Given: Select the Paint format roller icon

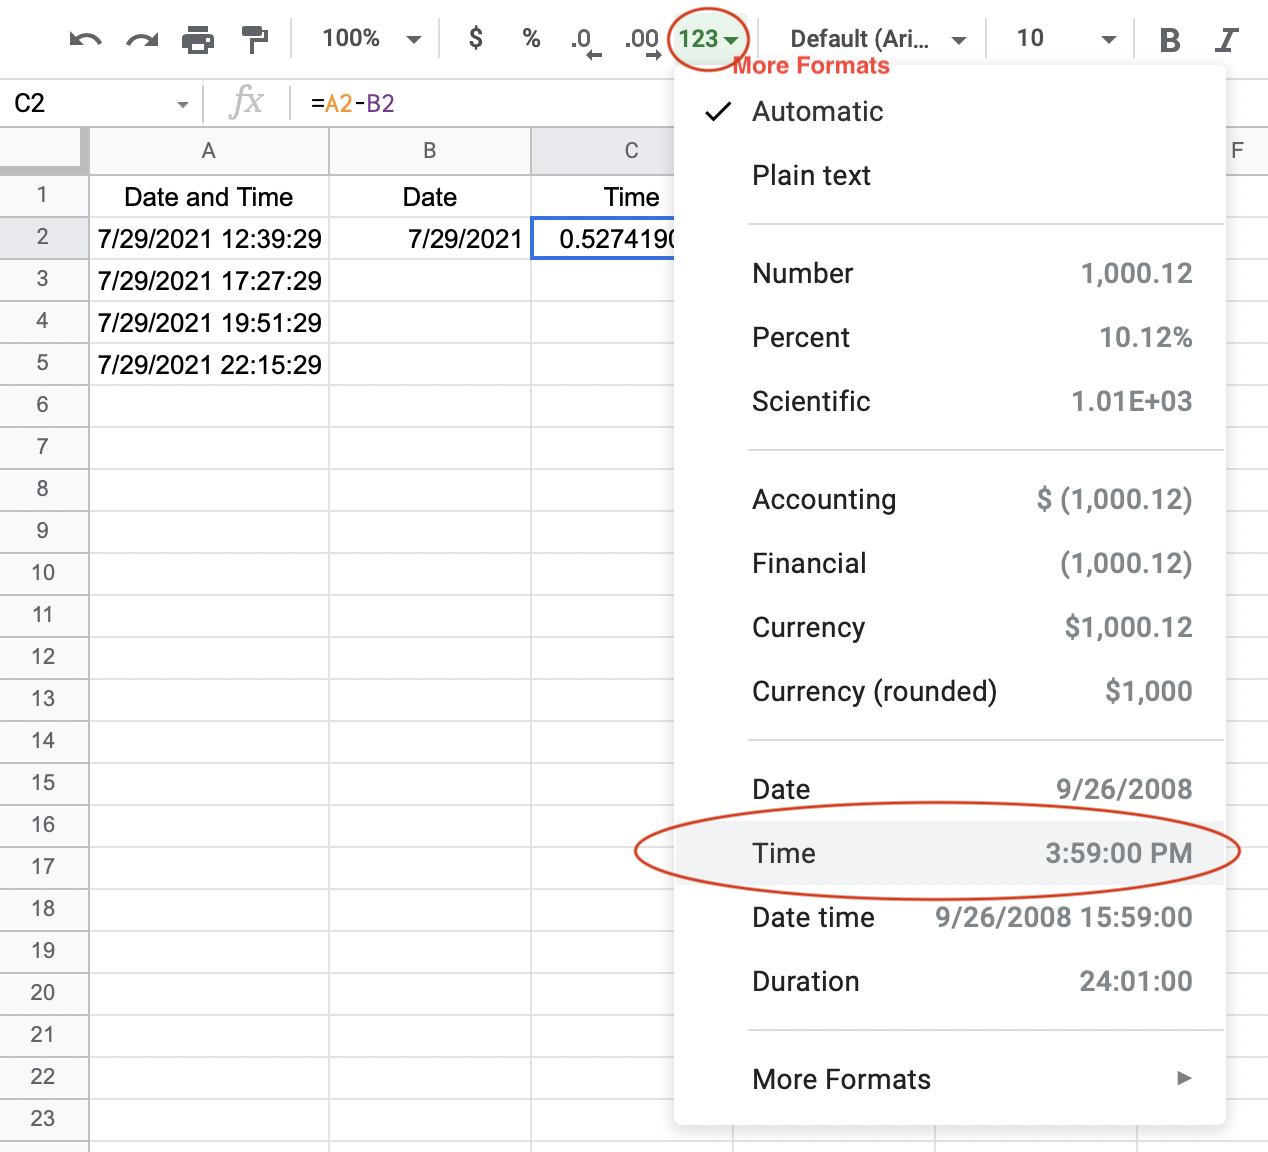Looking at the screenshot, I should (x=255, y=40).
